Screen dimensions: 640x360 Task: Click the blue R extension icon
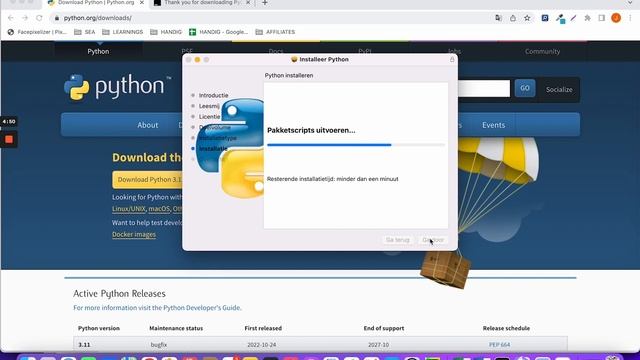pos(545,18)
